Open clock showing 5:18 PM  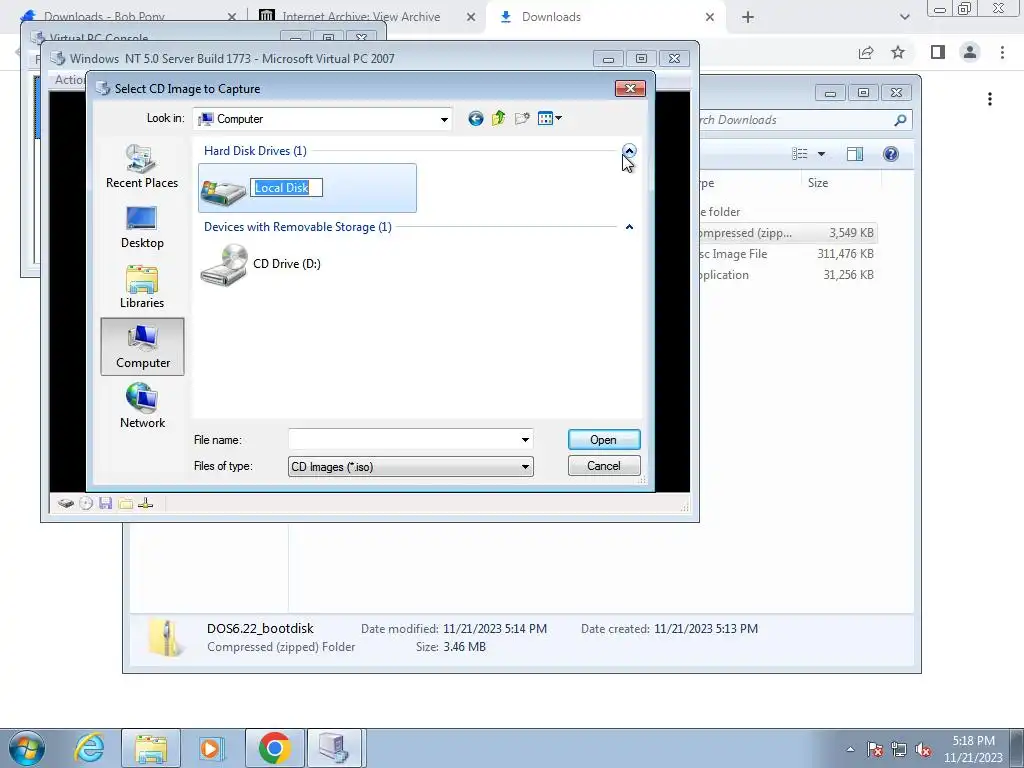[x=973, y=749]
